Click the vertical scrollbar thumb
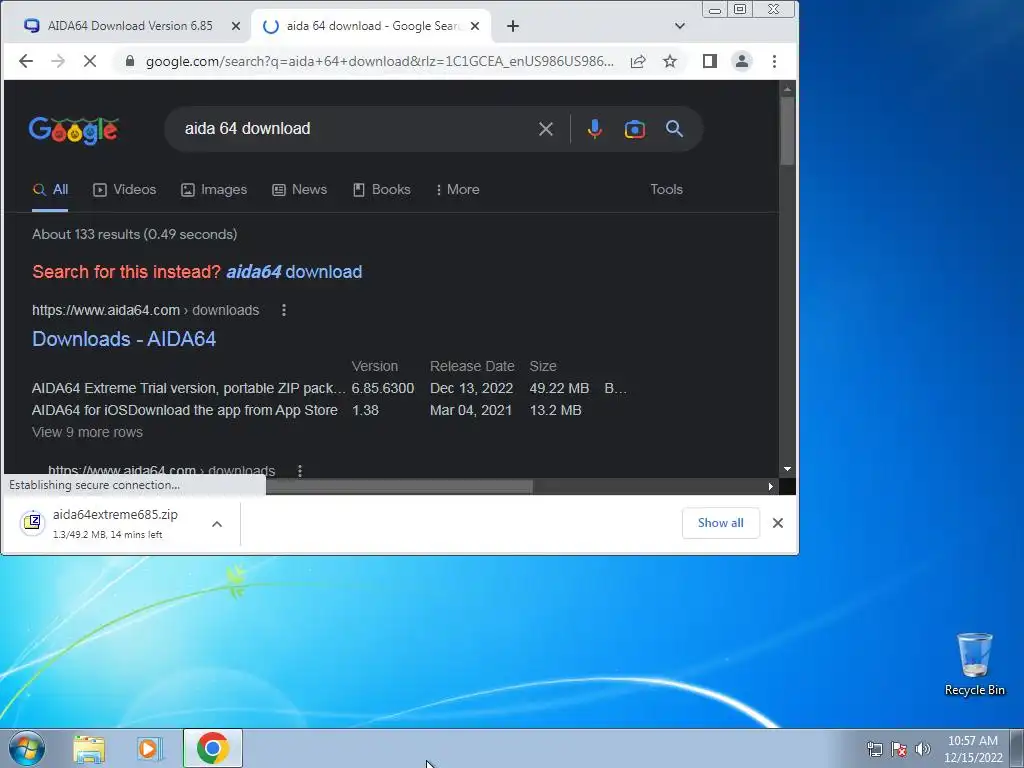This screenshot has height=768, width=1024. (x=787, y=131)
